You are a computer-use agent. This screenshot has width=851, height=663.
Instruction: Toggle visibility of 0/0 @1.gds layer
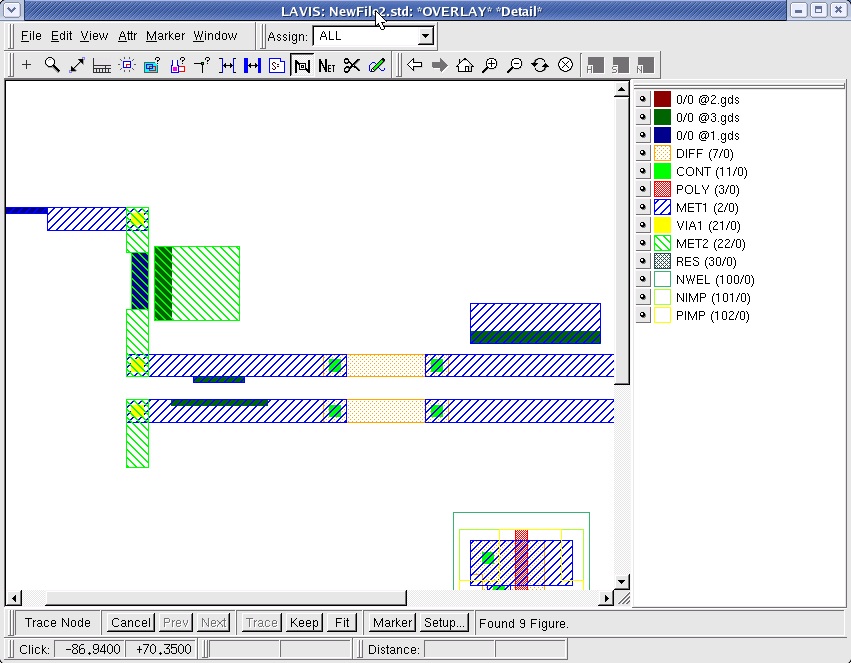pos(643,135)
